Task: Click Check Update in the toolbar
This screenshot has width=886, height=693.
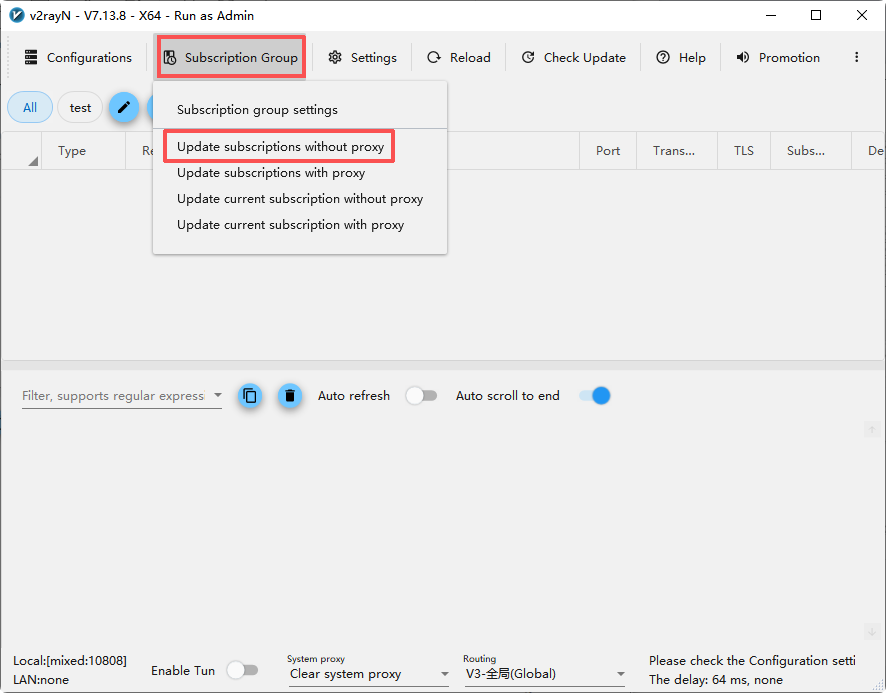Action: (x=573, y=58)
